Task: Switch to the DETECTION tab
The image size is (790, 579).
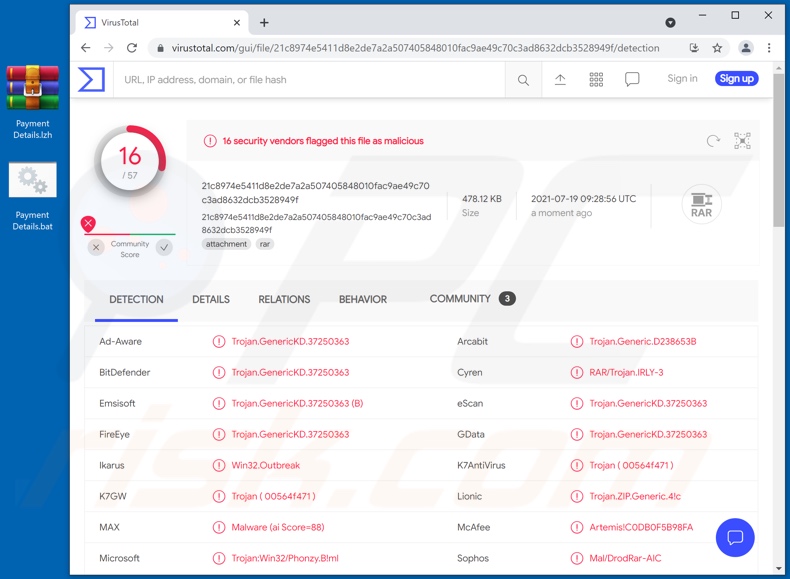Action: tap(136, 299)
